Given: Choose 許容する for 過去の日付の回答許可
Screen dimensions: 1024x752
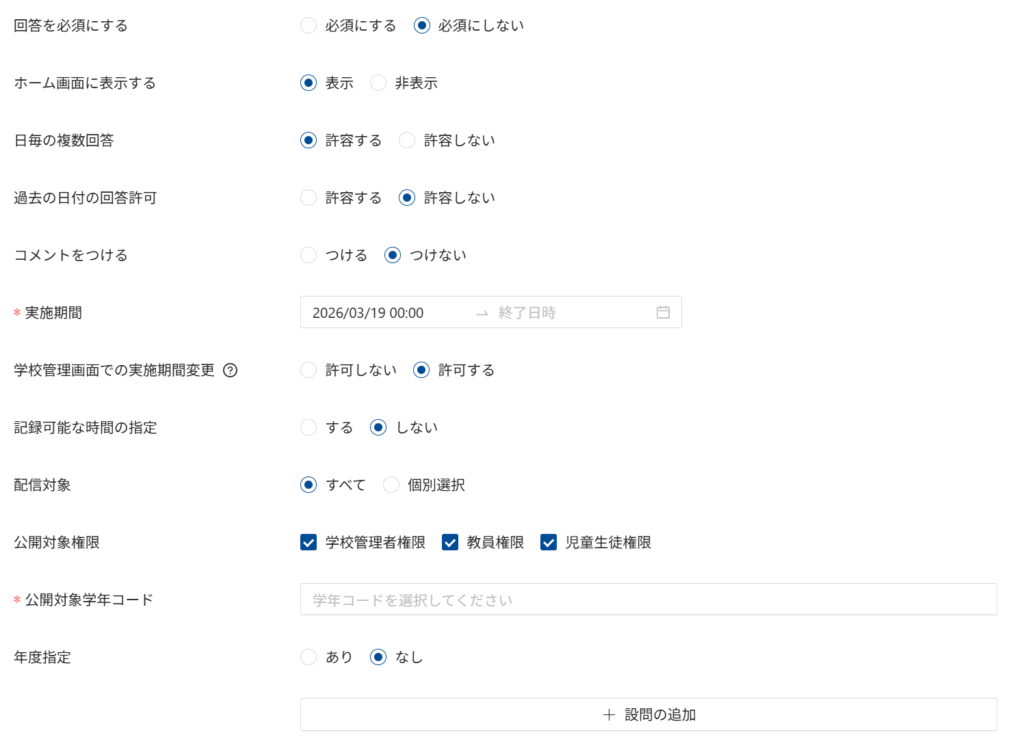Looking at the screenshot, I should coord(309,198).
